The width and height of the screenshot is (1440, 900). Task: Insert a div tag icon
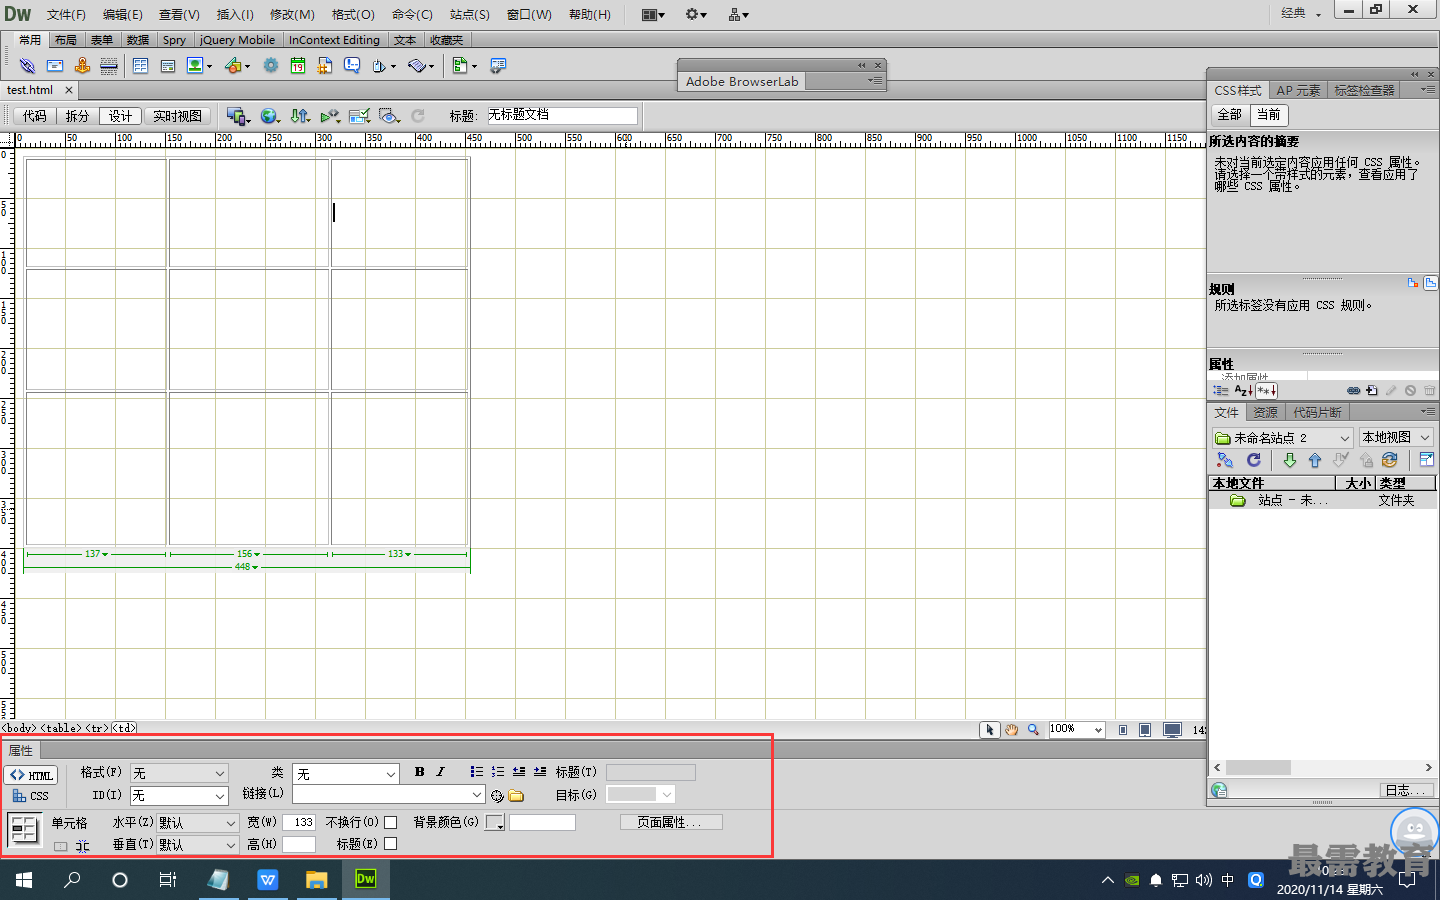coord(168,66)
